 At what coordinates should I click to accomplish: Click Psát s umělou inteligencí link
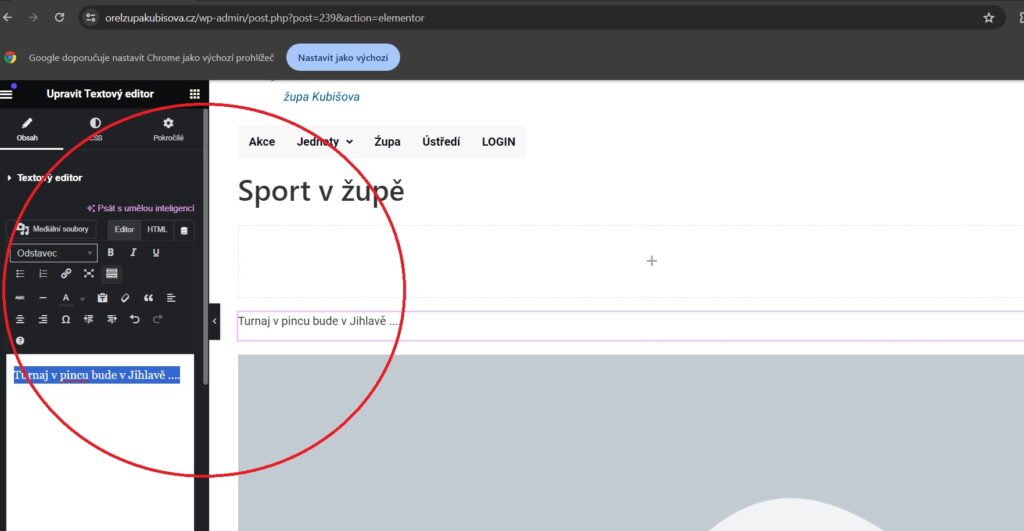(140, 208)
